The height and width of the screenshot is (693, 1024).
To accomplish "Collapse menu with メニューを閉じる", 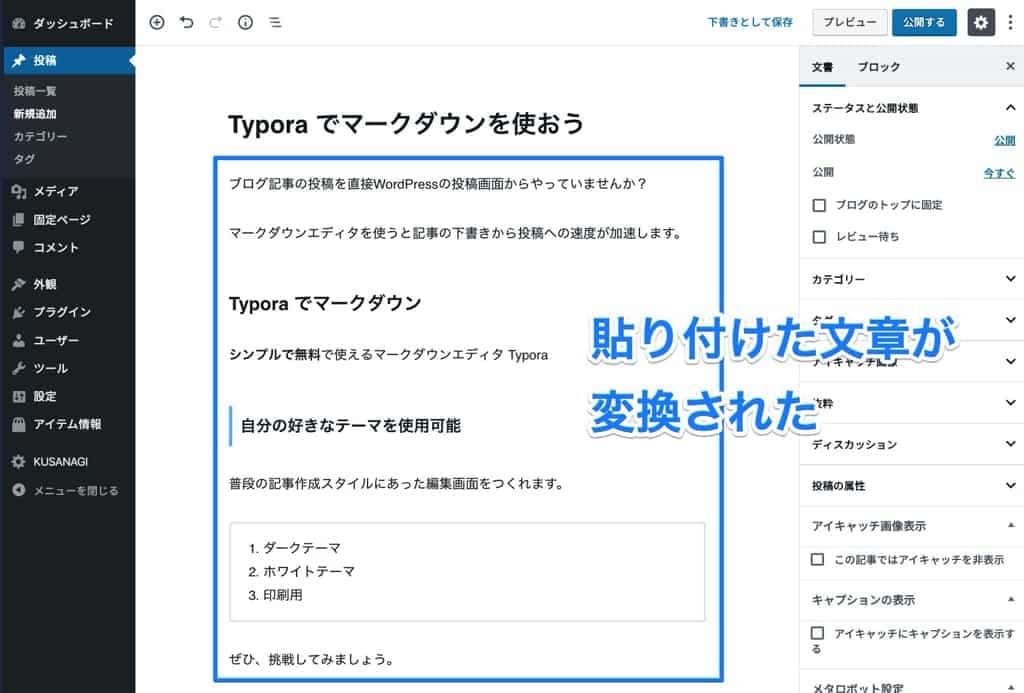I will [x=67, y=491].
